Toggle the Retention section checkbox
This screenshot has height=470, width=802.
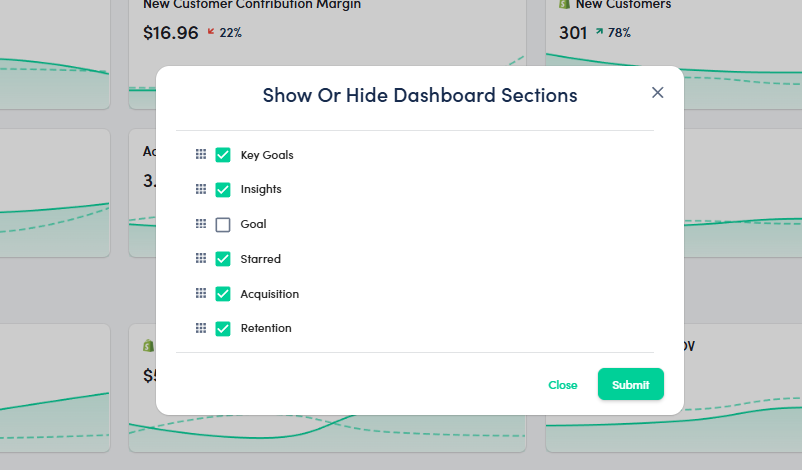[x=223, y=328]
